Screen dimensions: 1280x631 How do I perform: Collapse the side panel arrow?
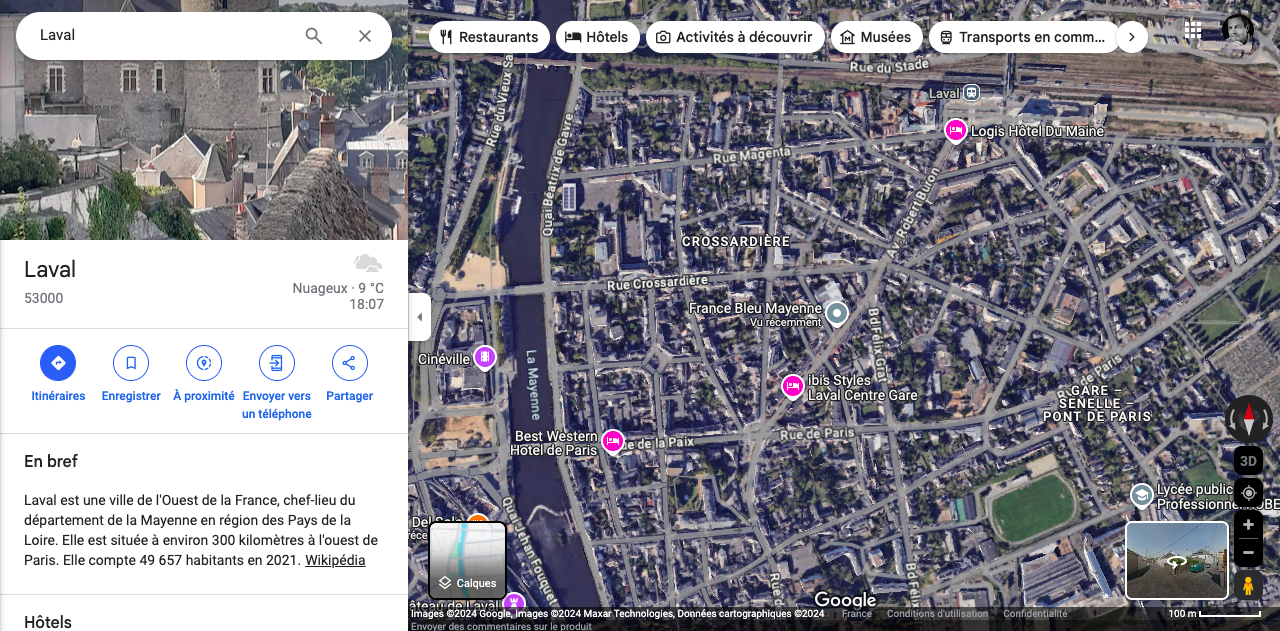[420, 317]
